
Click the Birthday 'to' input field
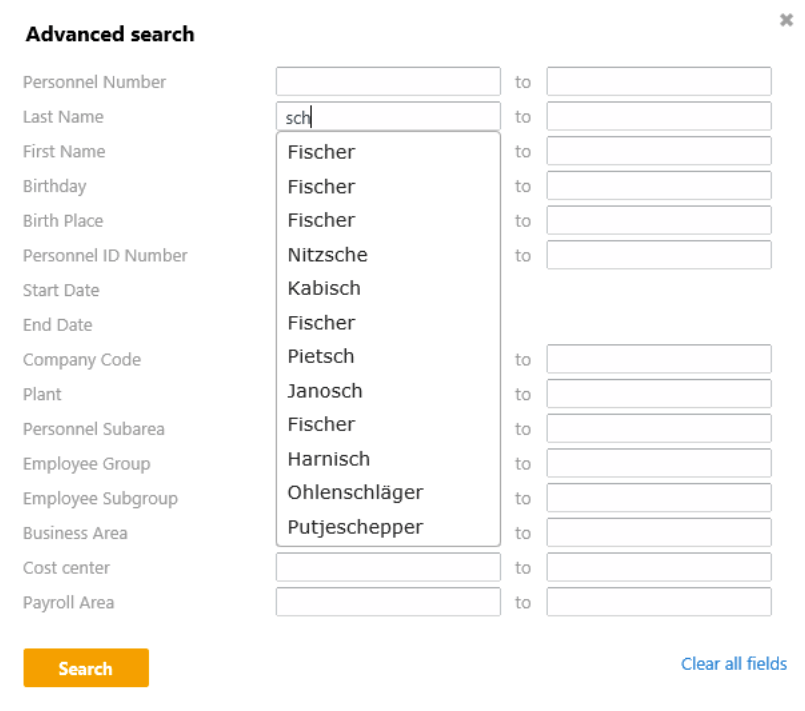click(659, 186)
